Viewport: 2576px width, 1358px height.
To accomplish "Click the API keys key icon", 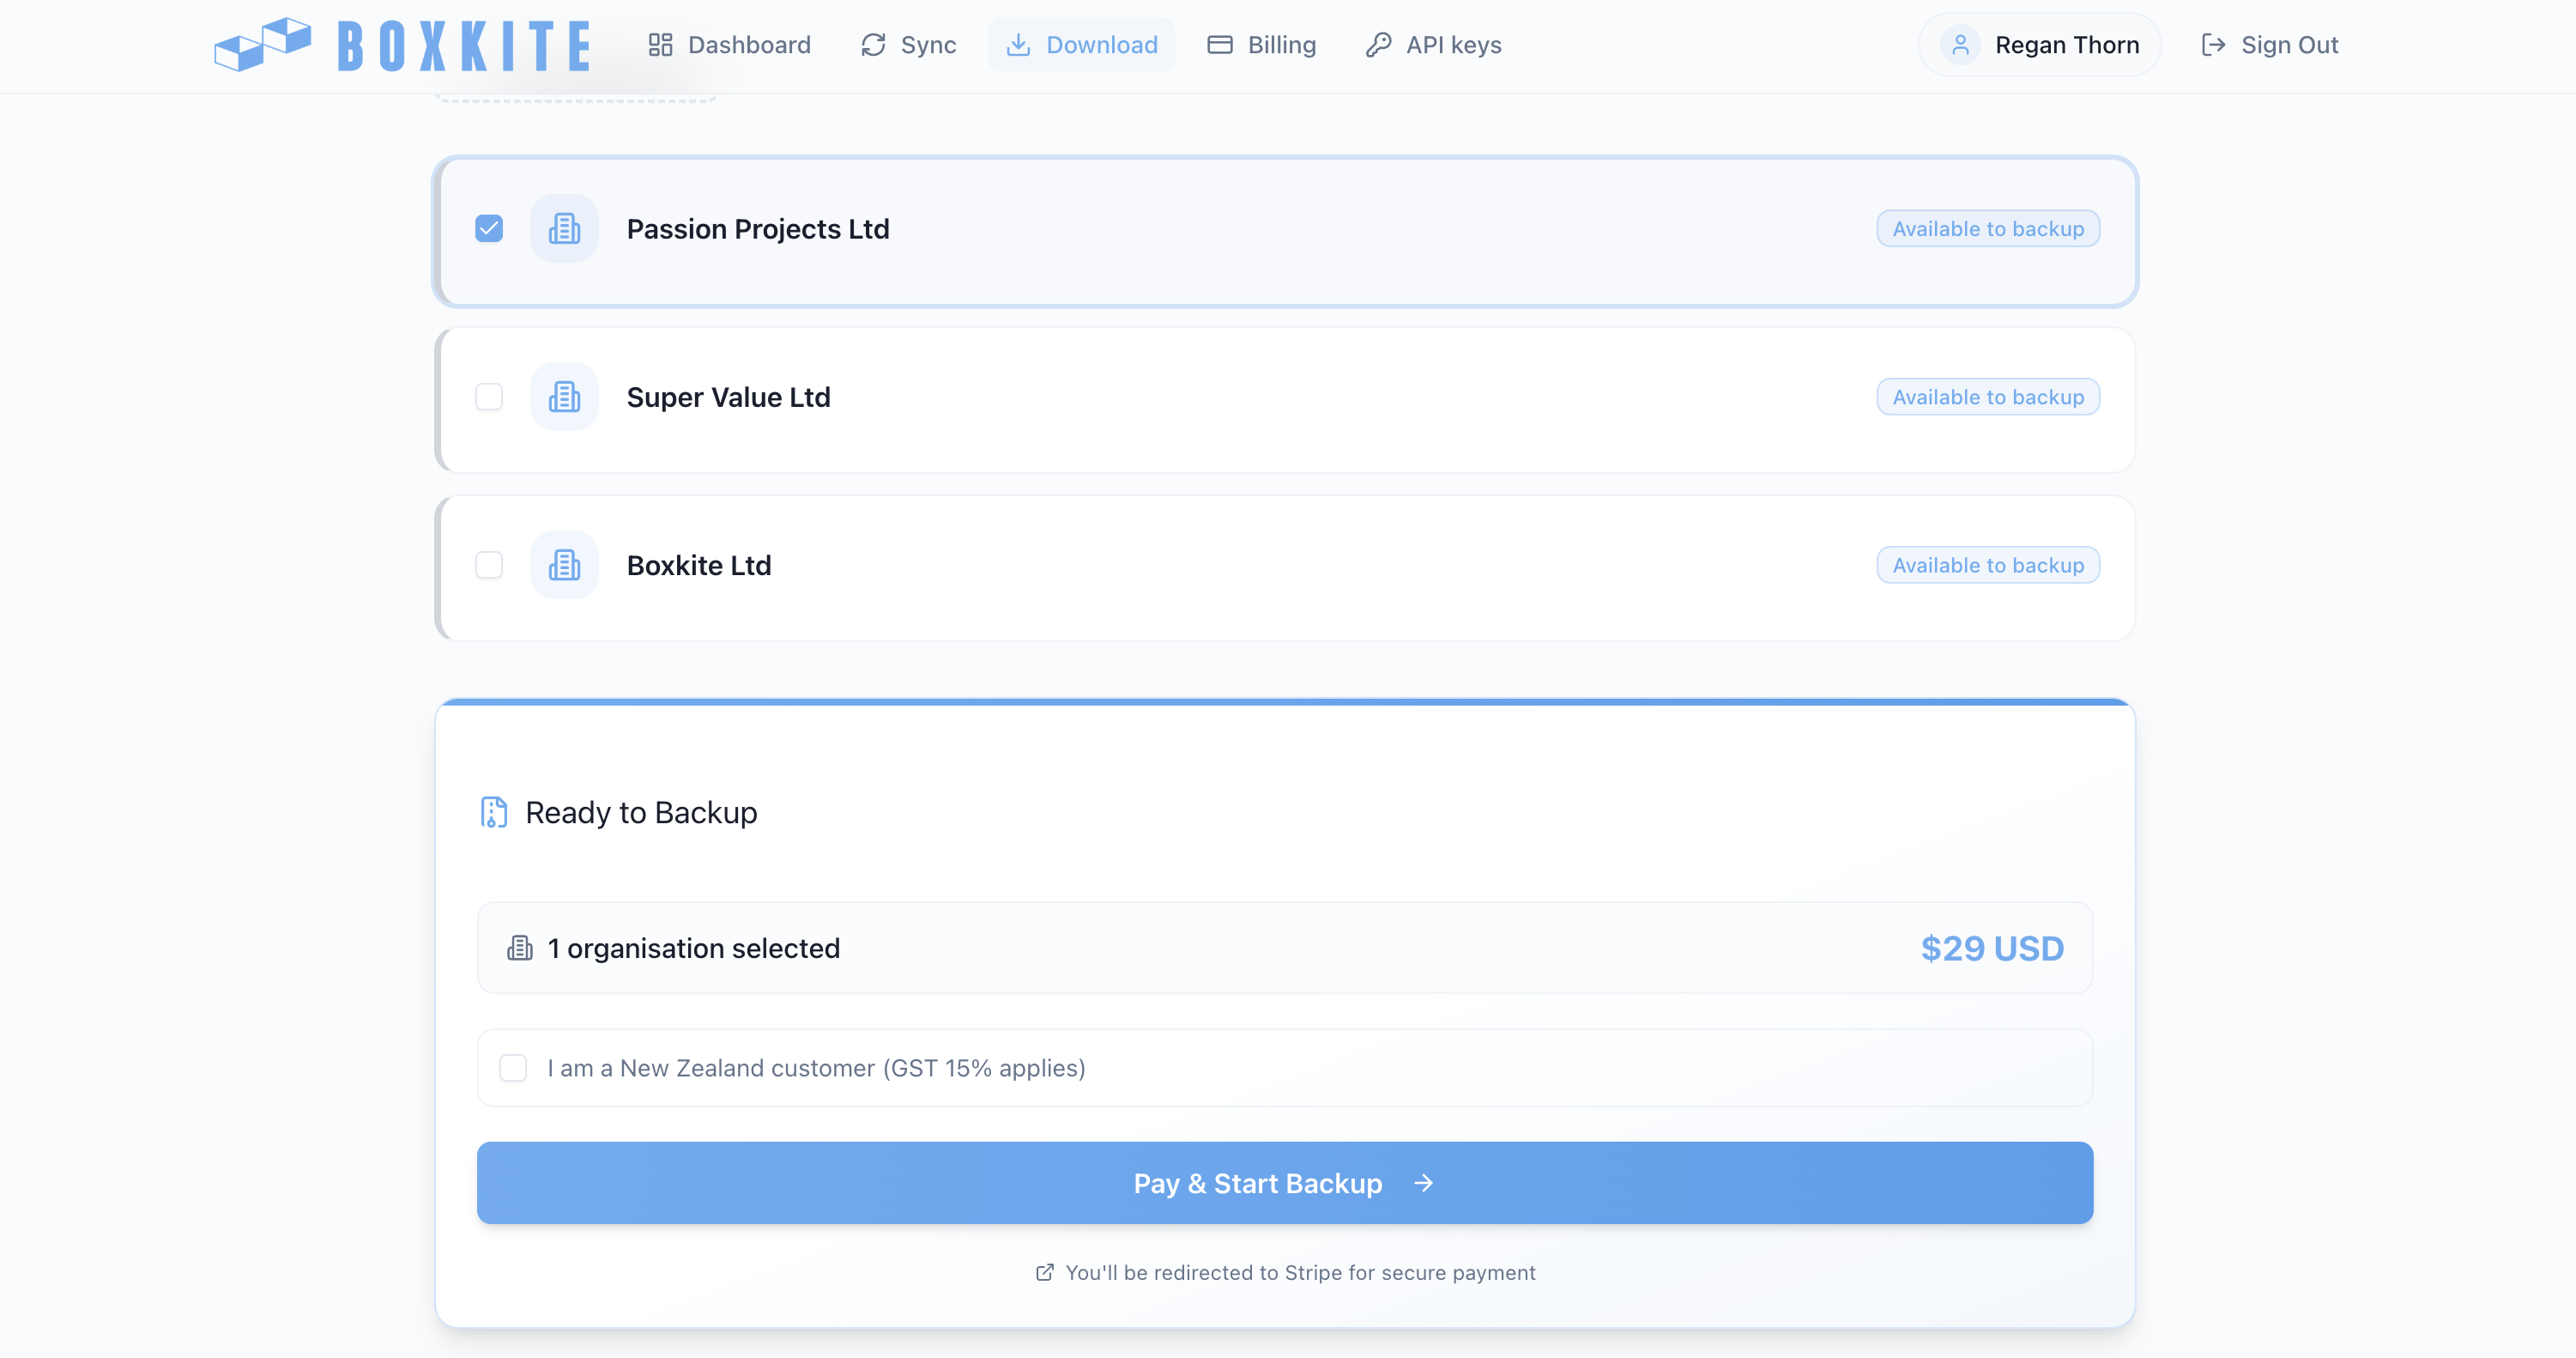I will [x=1379, y=45].
